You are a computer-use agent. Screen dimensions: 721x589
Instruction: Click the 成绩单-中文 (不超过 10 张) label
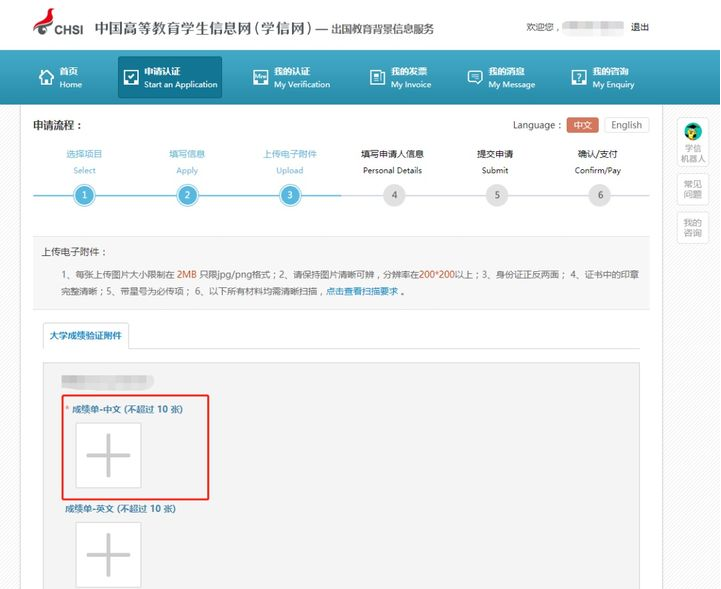pyautogui.click(x=127, y=409)
